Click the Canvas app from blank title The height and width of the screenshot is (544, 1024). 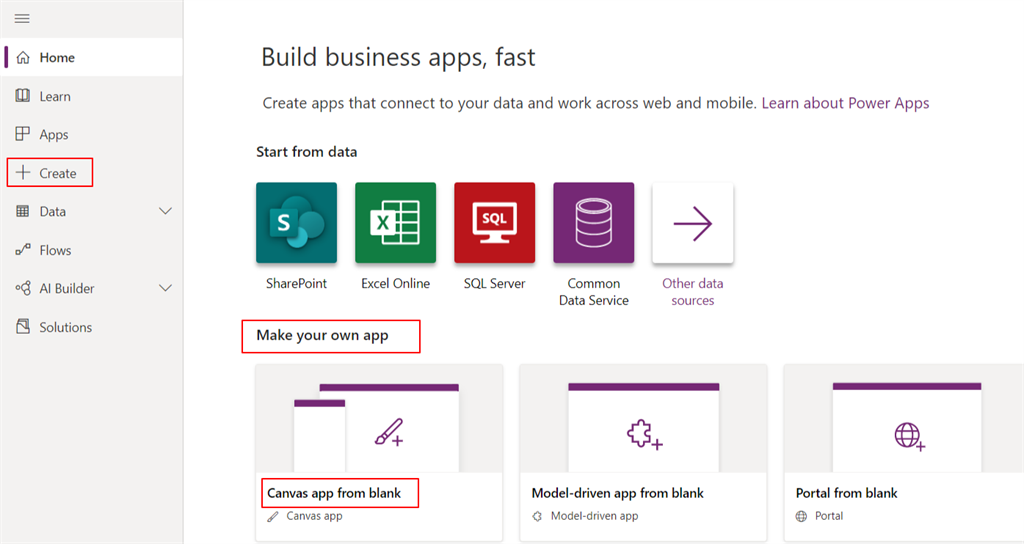point(339,493)
